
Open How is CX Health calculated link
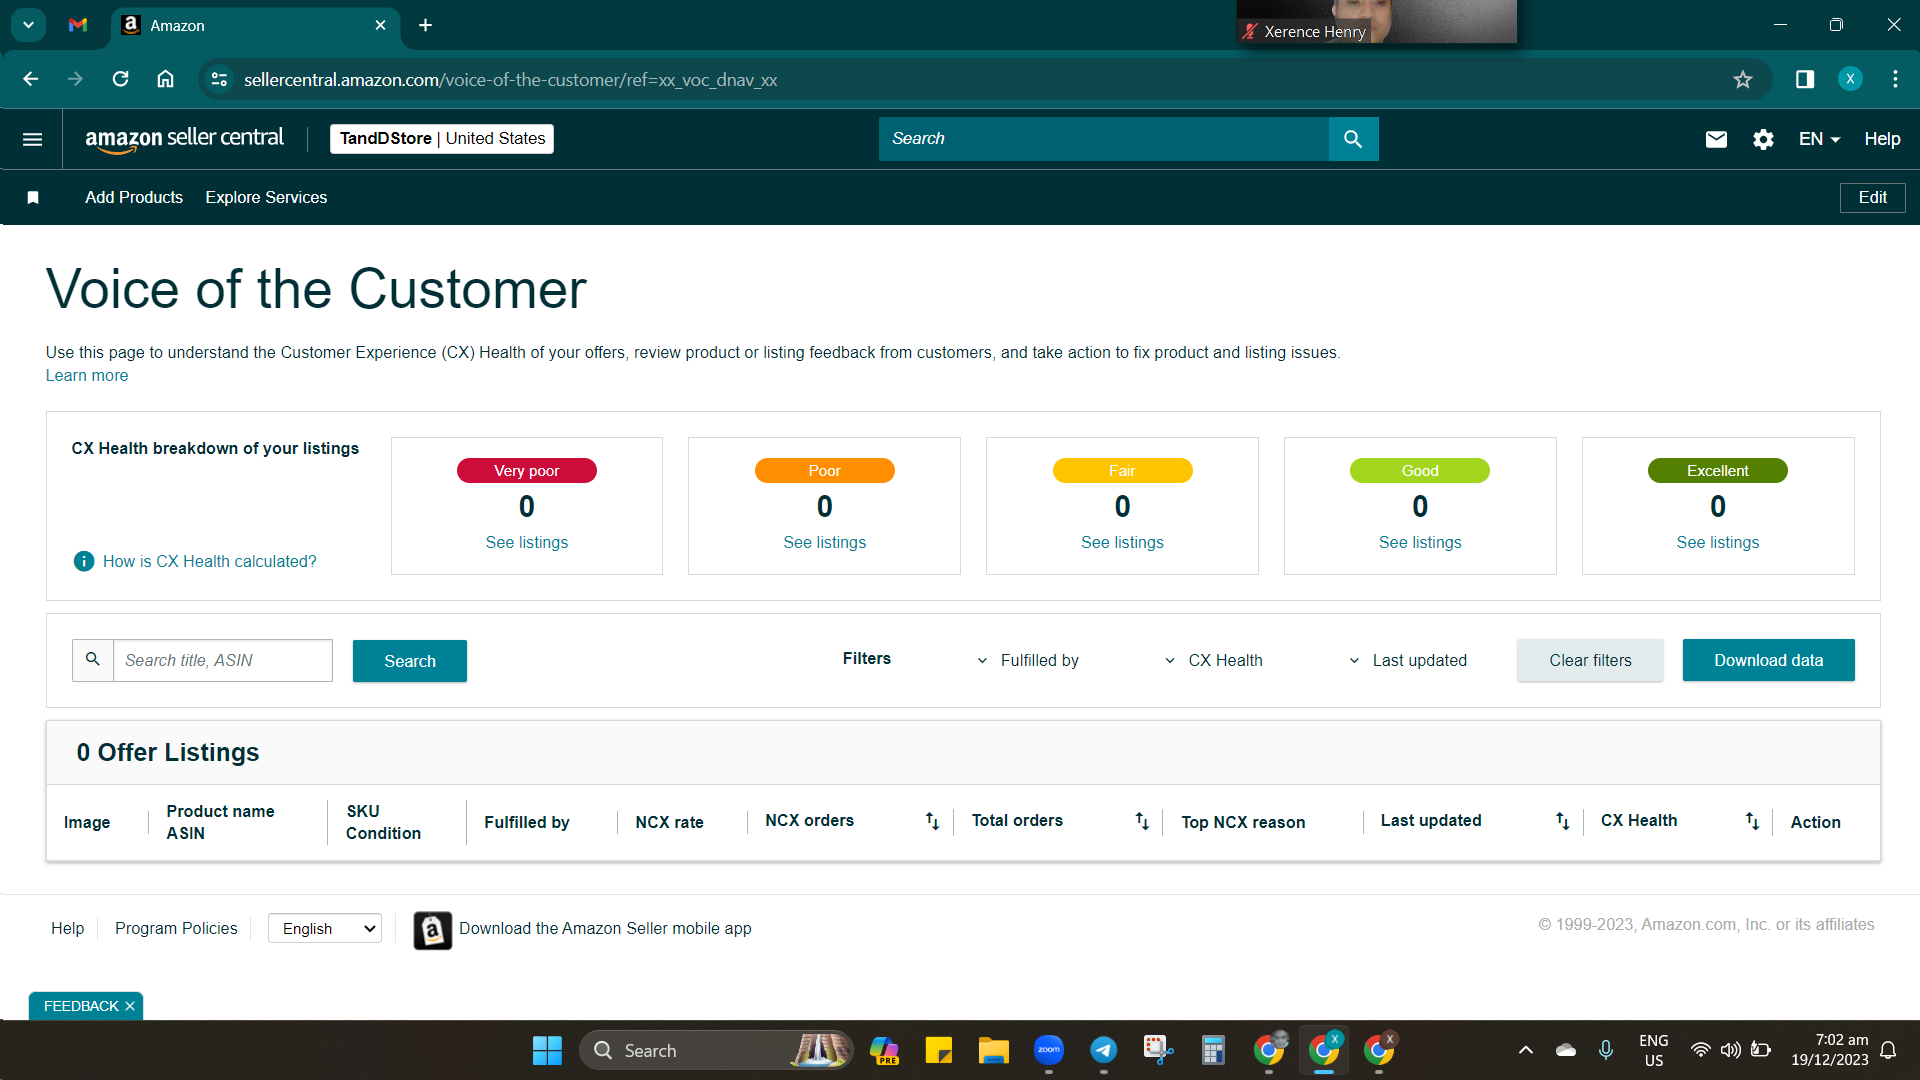pos(210,562)
